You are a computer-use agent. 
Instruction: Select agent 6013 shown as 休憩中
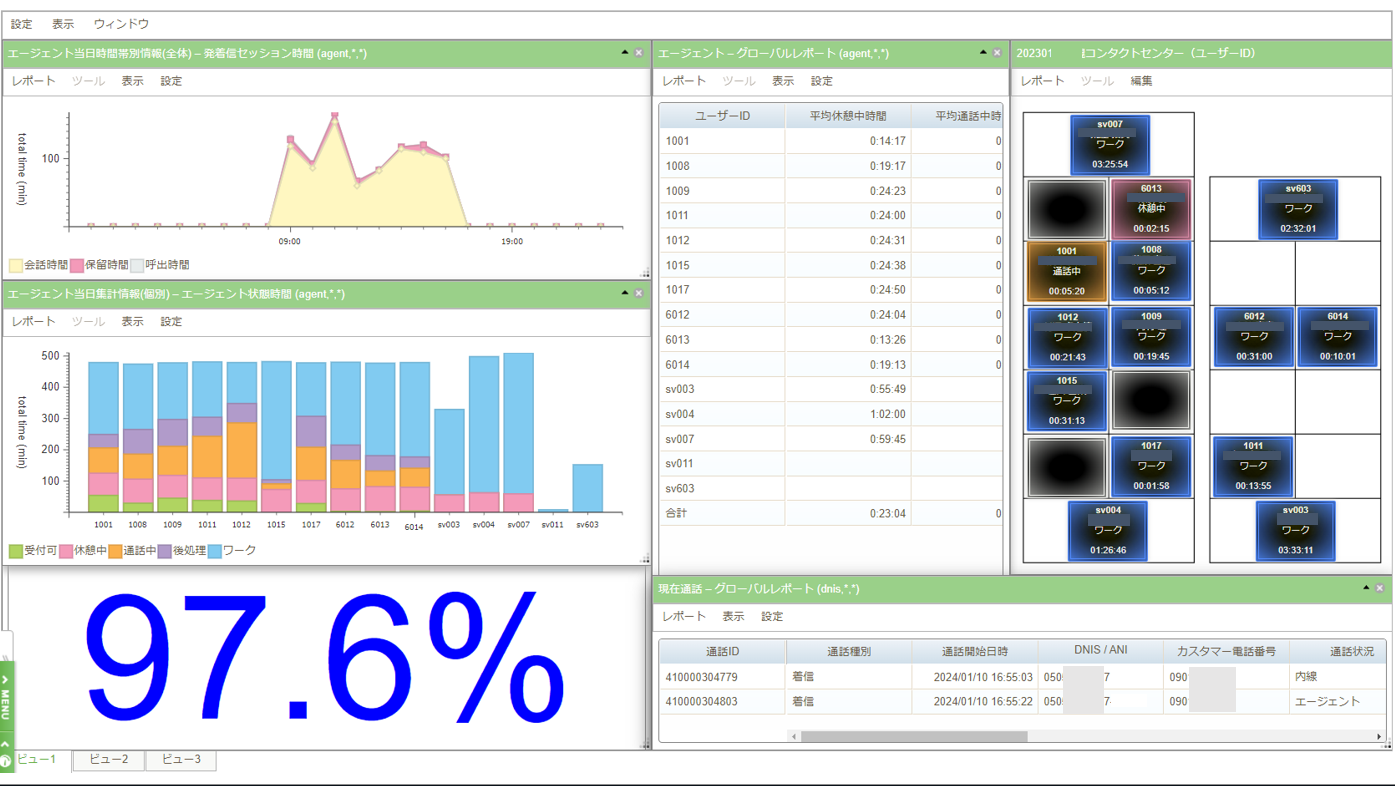coord(1150,208)
